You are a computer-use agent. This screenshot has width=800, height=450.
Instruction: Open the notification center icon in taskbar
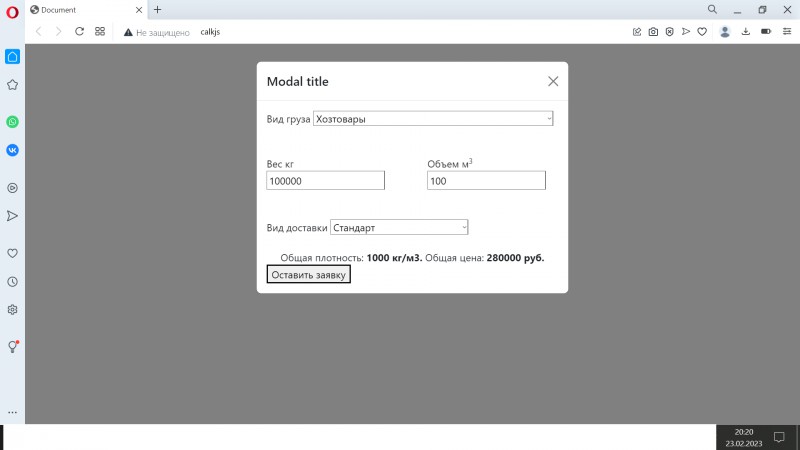click(779, 437)
